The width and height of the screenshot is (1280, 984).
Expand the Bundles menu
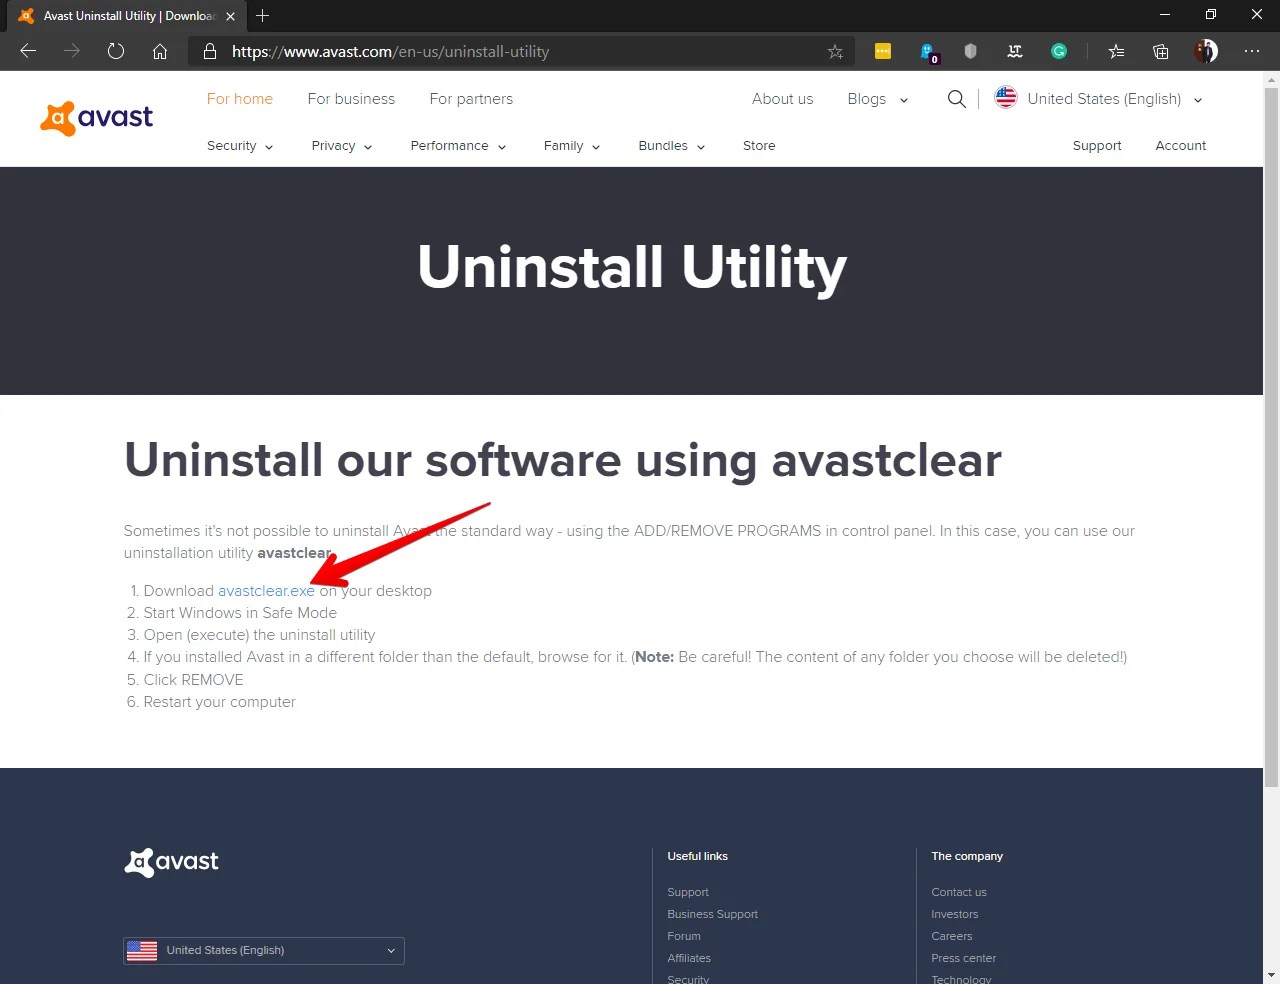point(672,146)
